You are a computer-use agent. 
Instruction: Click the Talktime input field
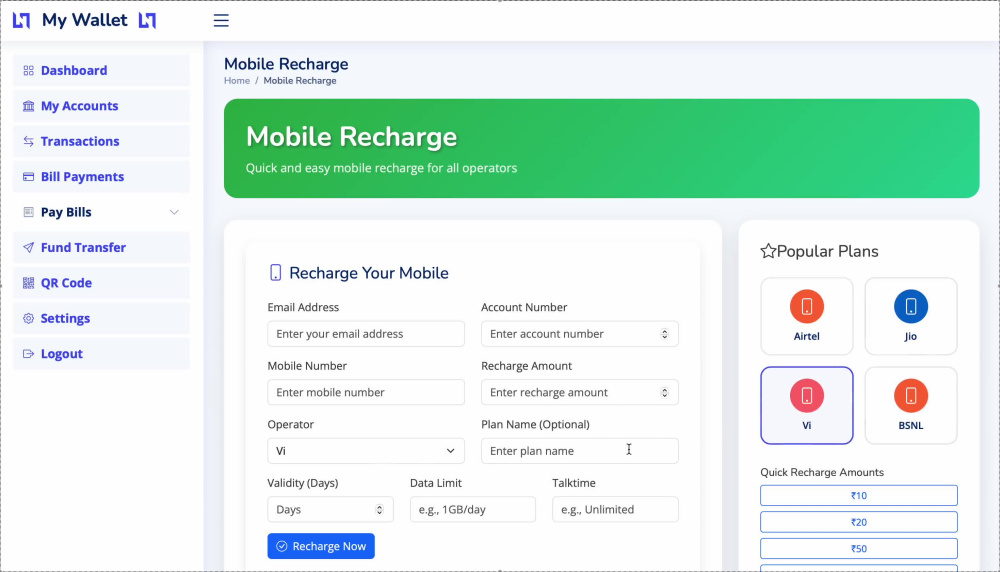[x=615, y=510]
